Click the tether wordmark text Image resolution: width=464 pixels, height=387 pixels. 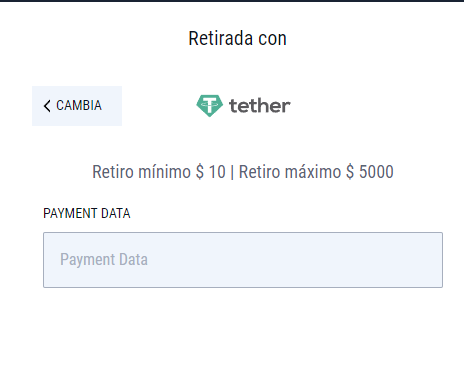[260, 106]
